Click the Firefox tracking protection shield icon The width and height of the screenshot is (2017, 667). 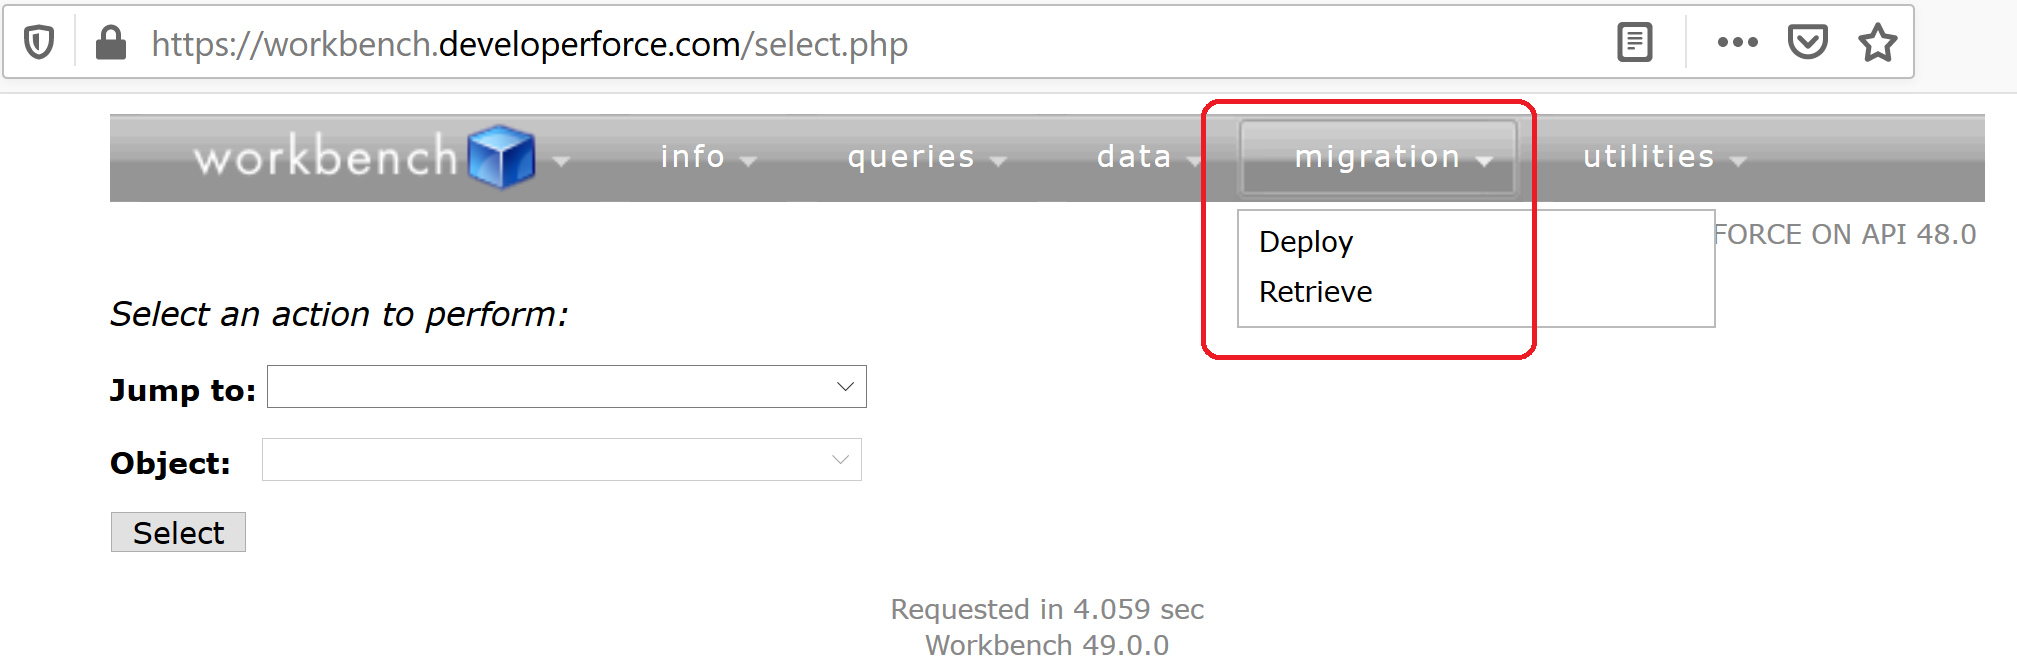pyautogui.click(x=37, y=42)
